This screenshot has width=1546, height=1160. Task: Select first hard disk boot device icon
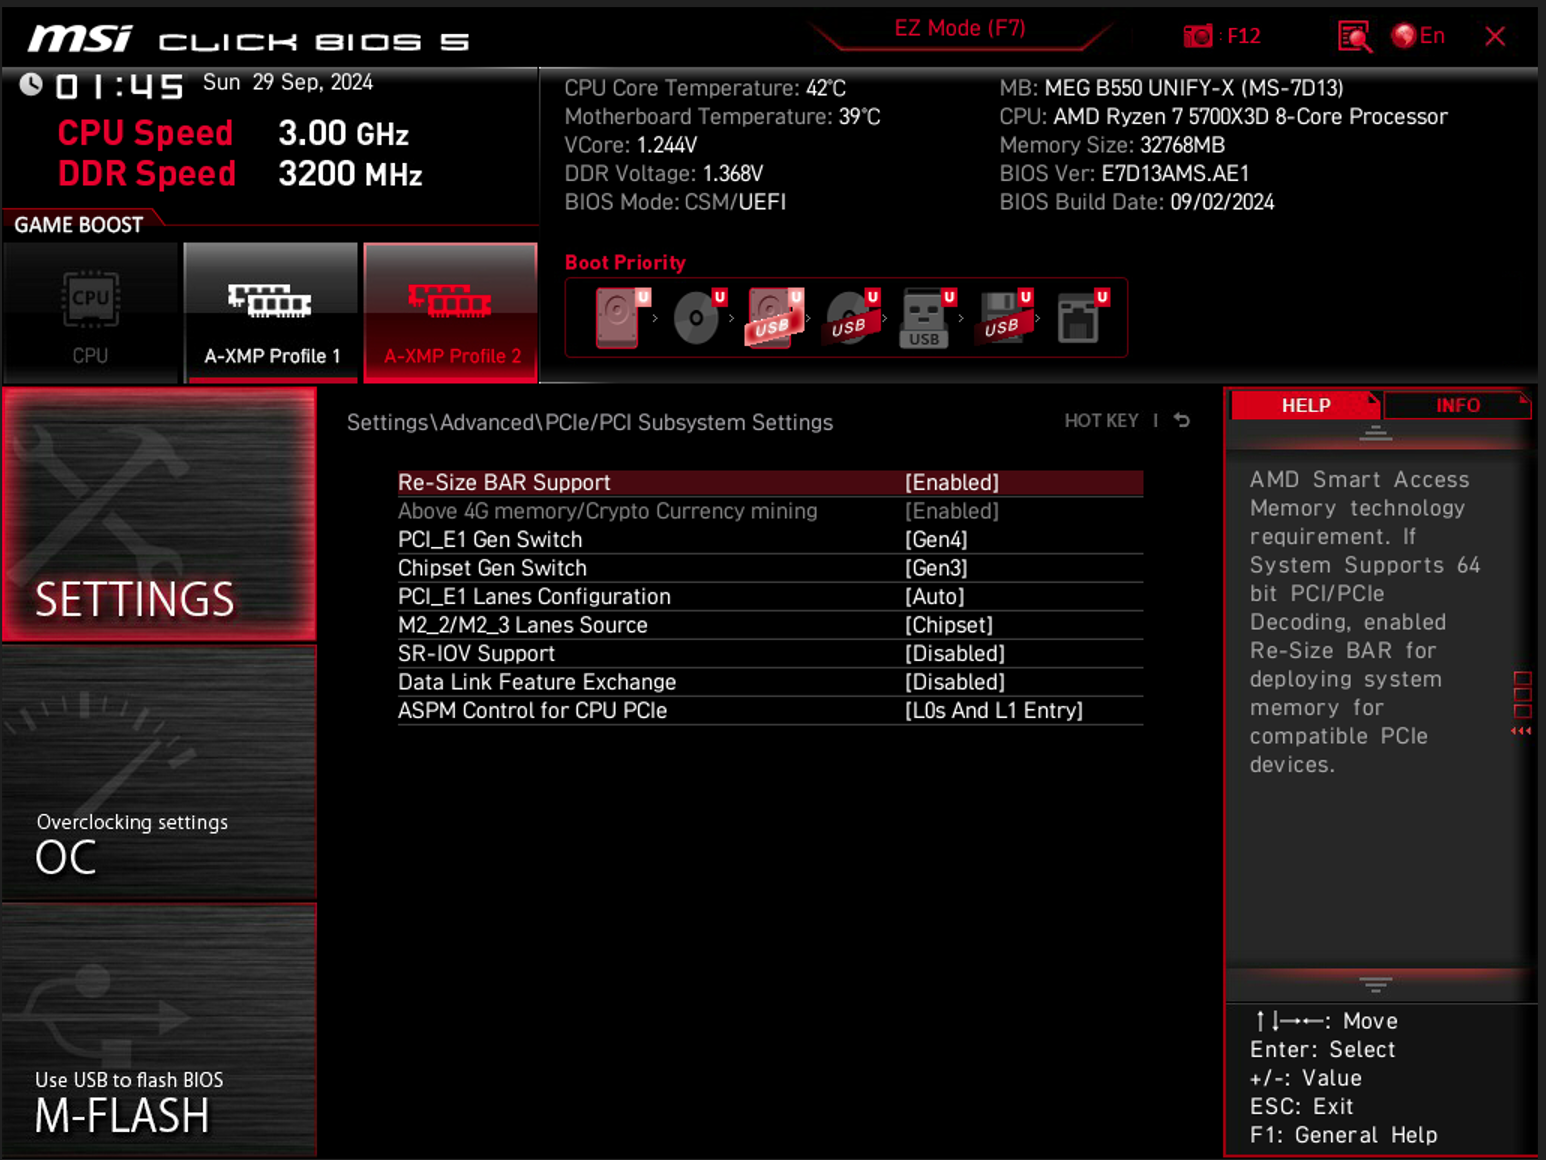[x=622, y=318]
